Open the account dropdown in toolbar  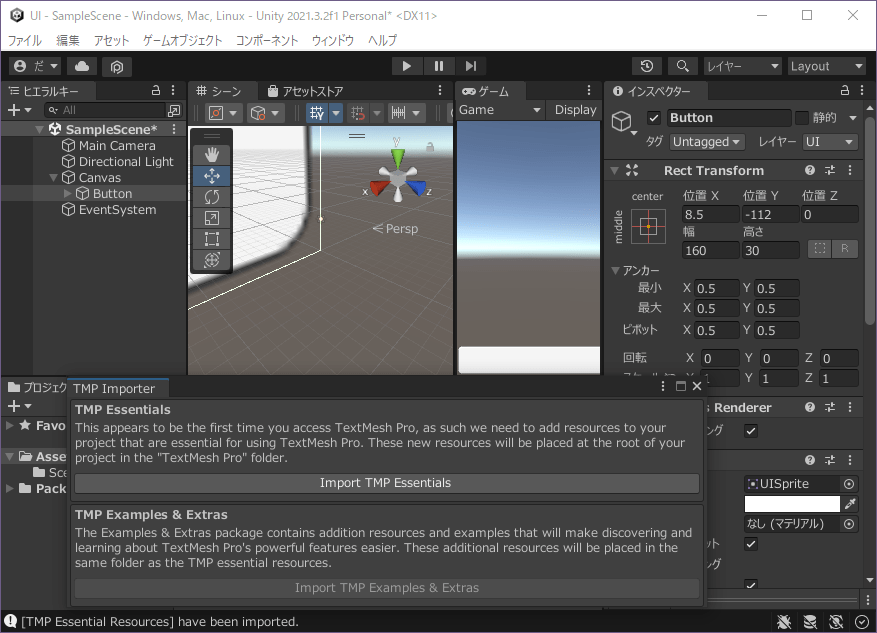(36, 67)
